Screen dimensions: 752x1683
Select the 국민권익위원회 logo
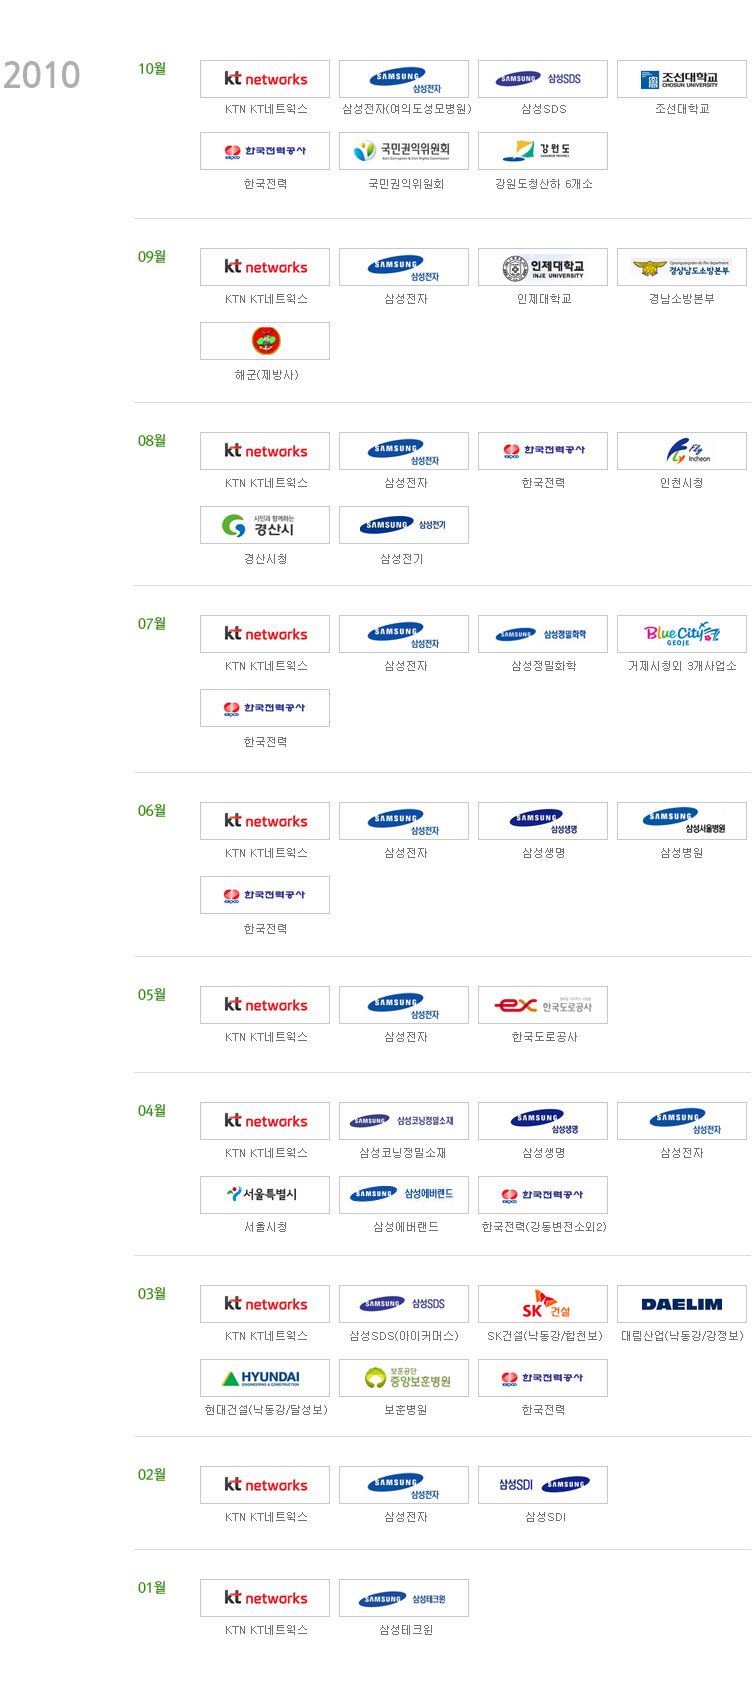pyautogui.click(x=404, y=151)
